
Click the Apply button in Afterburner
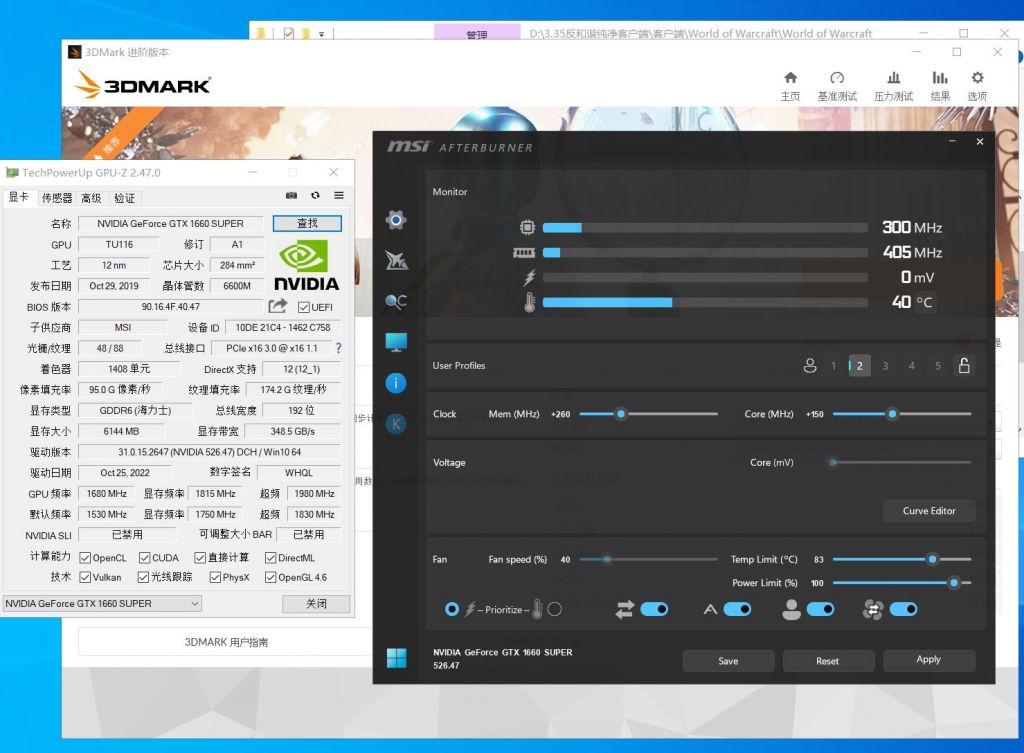[928, 660]
